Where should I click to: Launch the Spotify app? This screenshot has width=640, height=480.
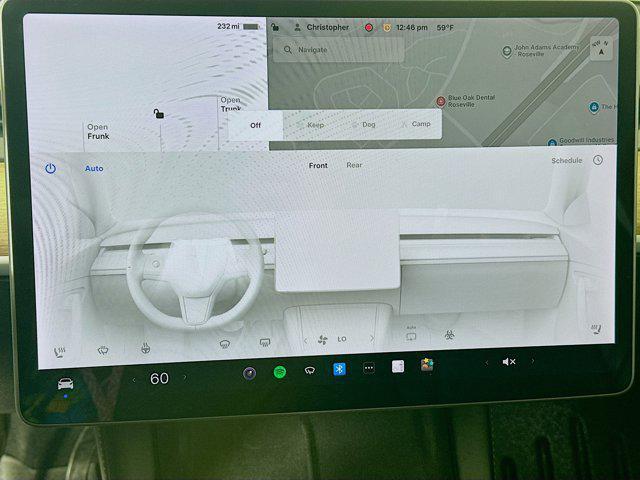[280, 372]
